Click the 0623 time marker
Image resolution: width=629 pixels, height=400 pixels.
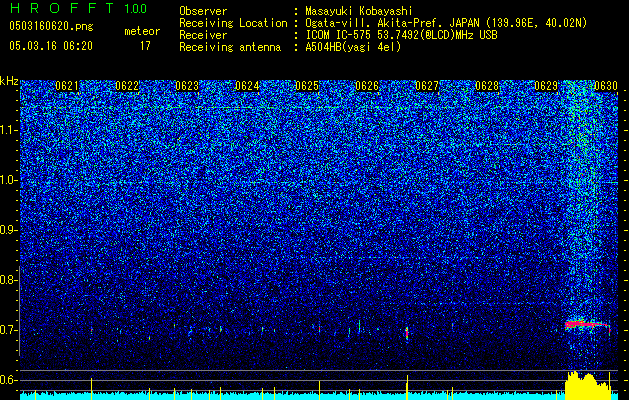coord(187,86)
